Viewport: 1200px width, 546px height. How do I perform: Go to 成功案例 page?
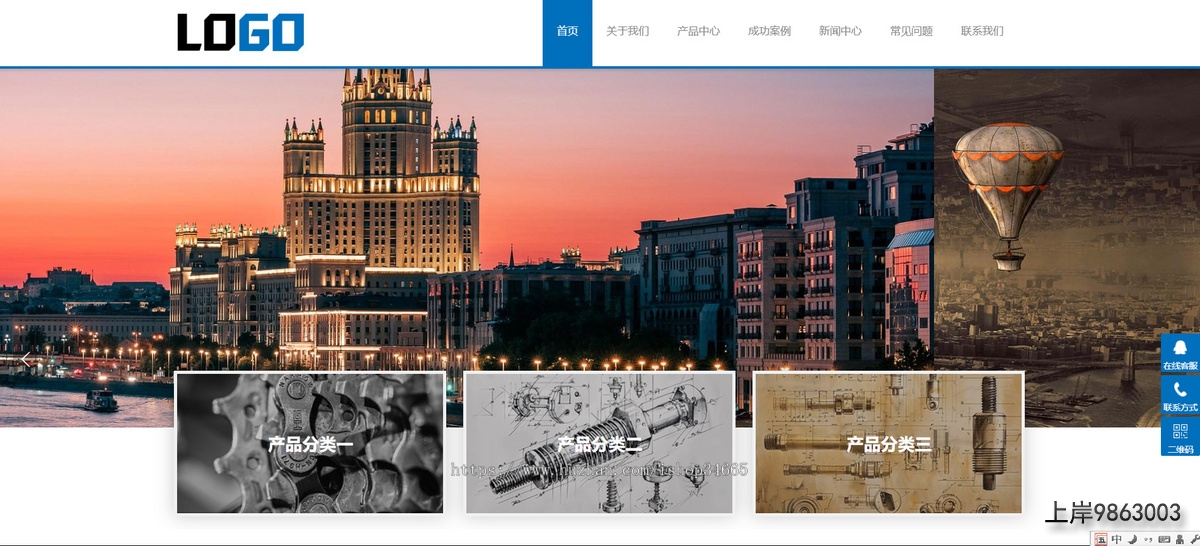[x=769, y=32]
